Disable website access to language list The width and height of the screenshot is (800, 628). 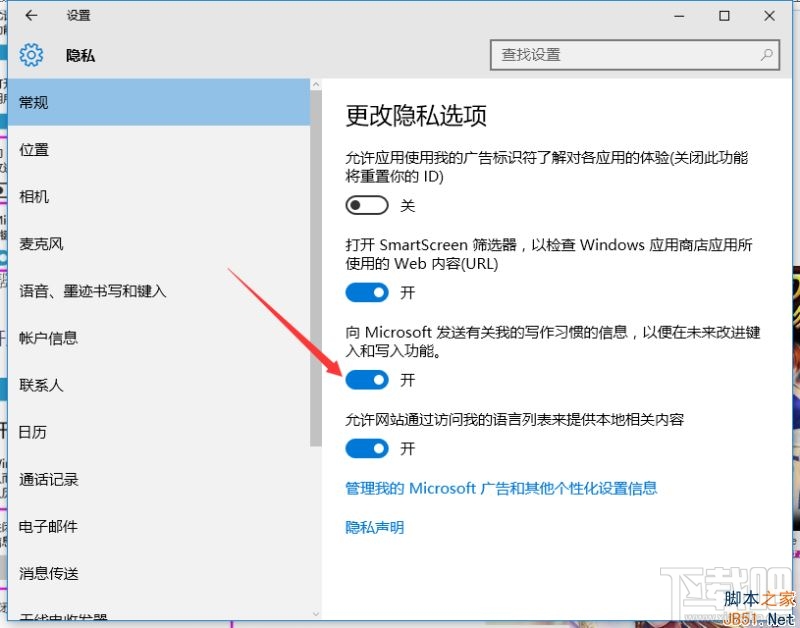click(367, 449)
